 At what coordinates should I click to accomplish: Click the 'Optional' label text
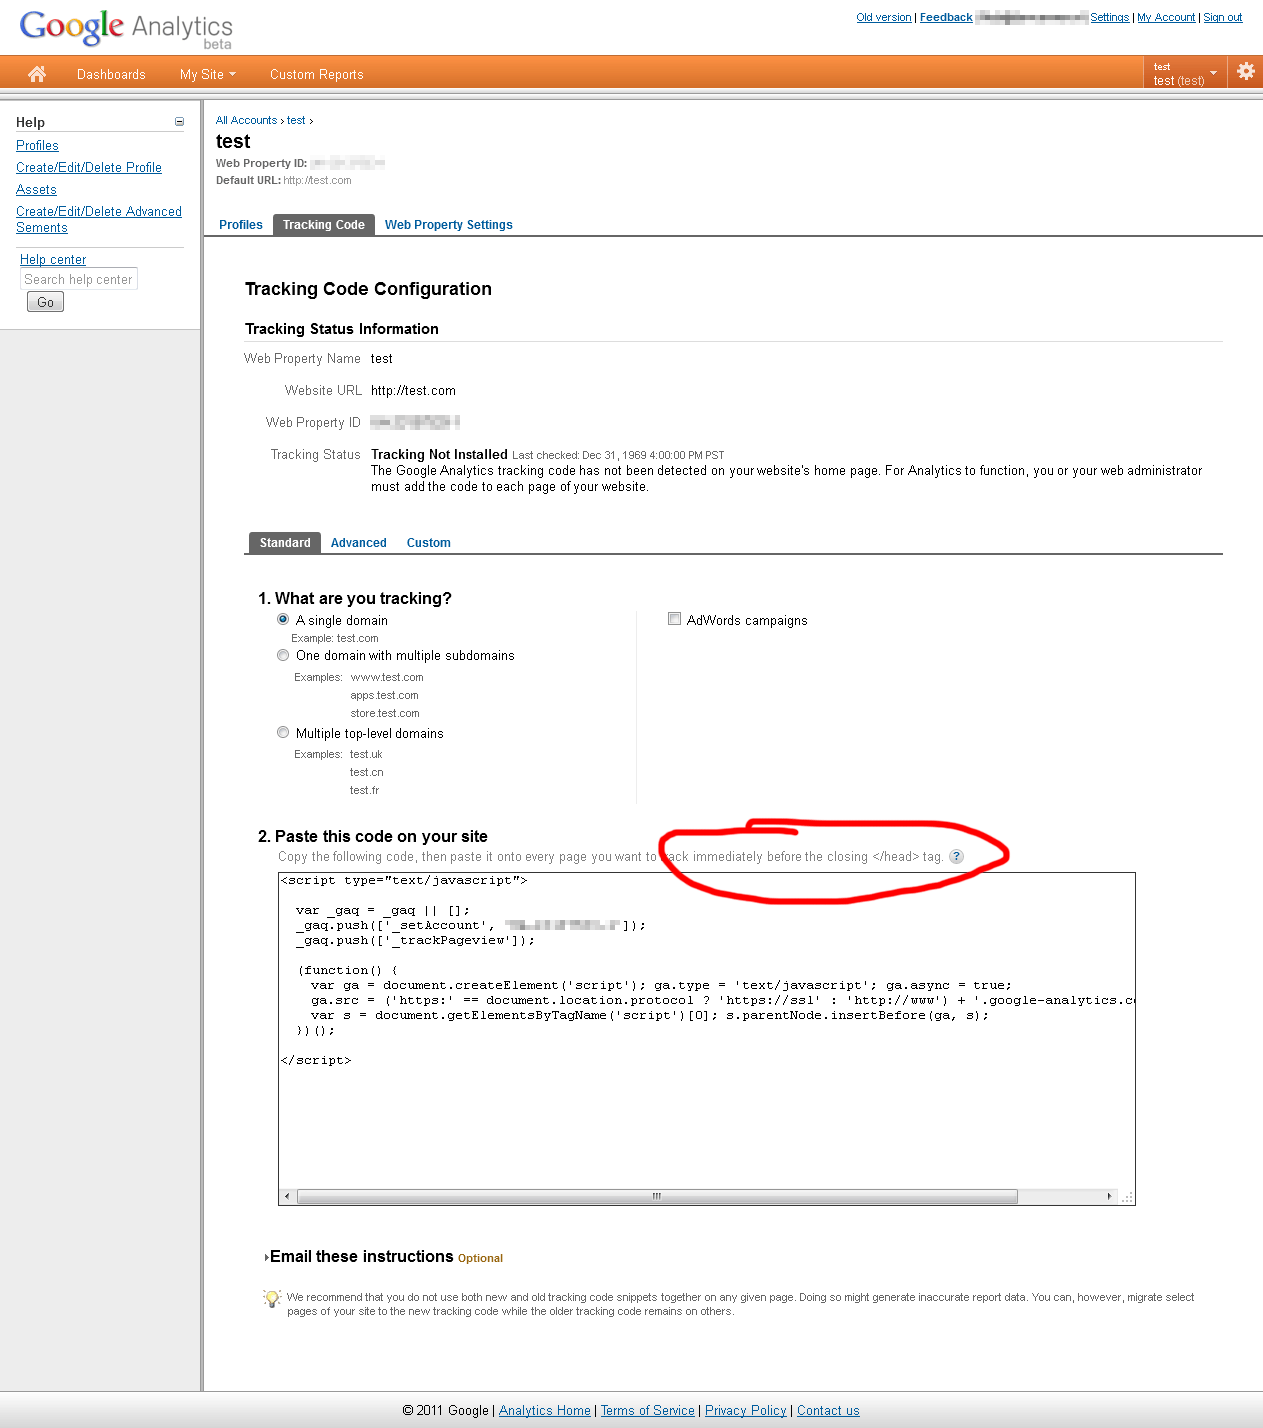[x=480, y=1258]
